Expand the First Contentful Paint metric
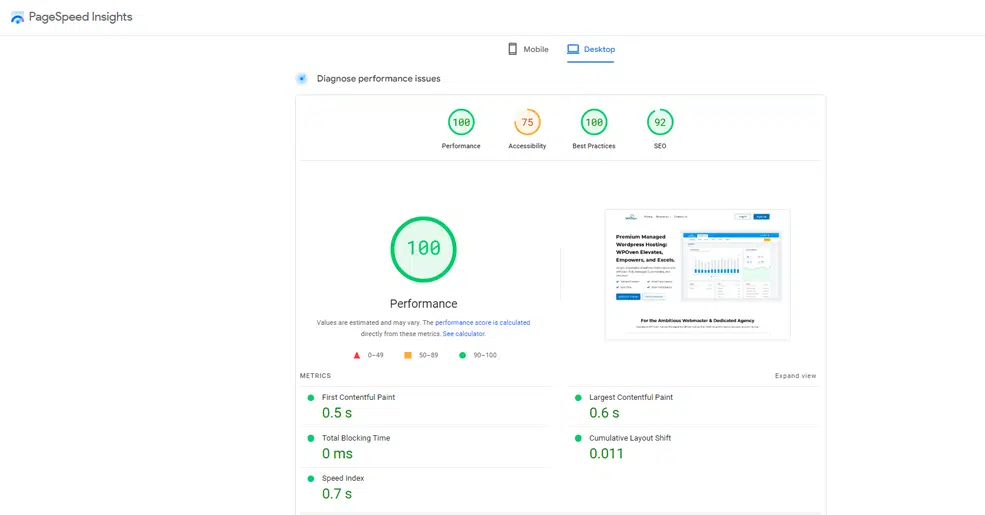Image resolution: width=985 pixels, height=515 pixels. [358, 398]
